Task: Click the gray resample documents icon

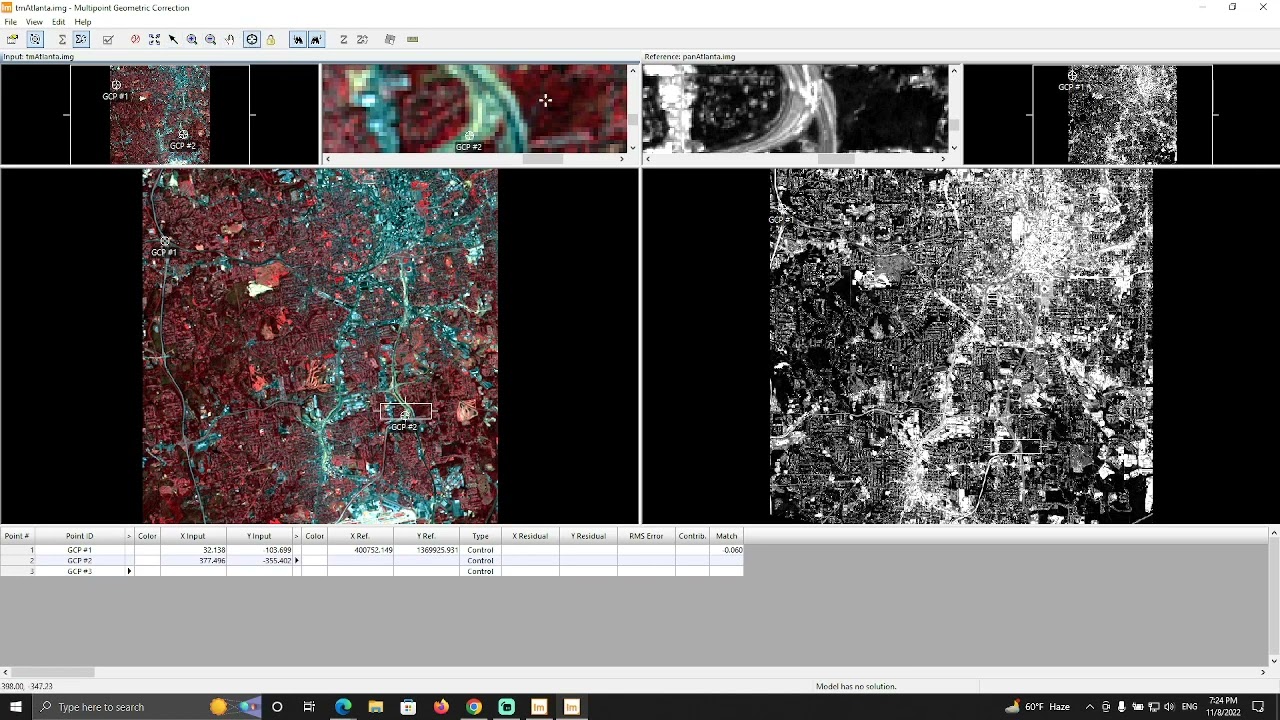Action: pyautogui.click(x=390, y=40)
